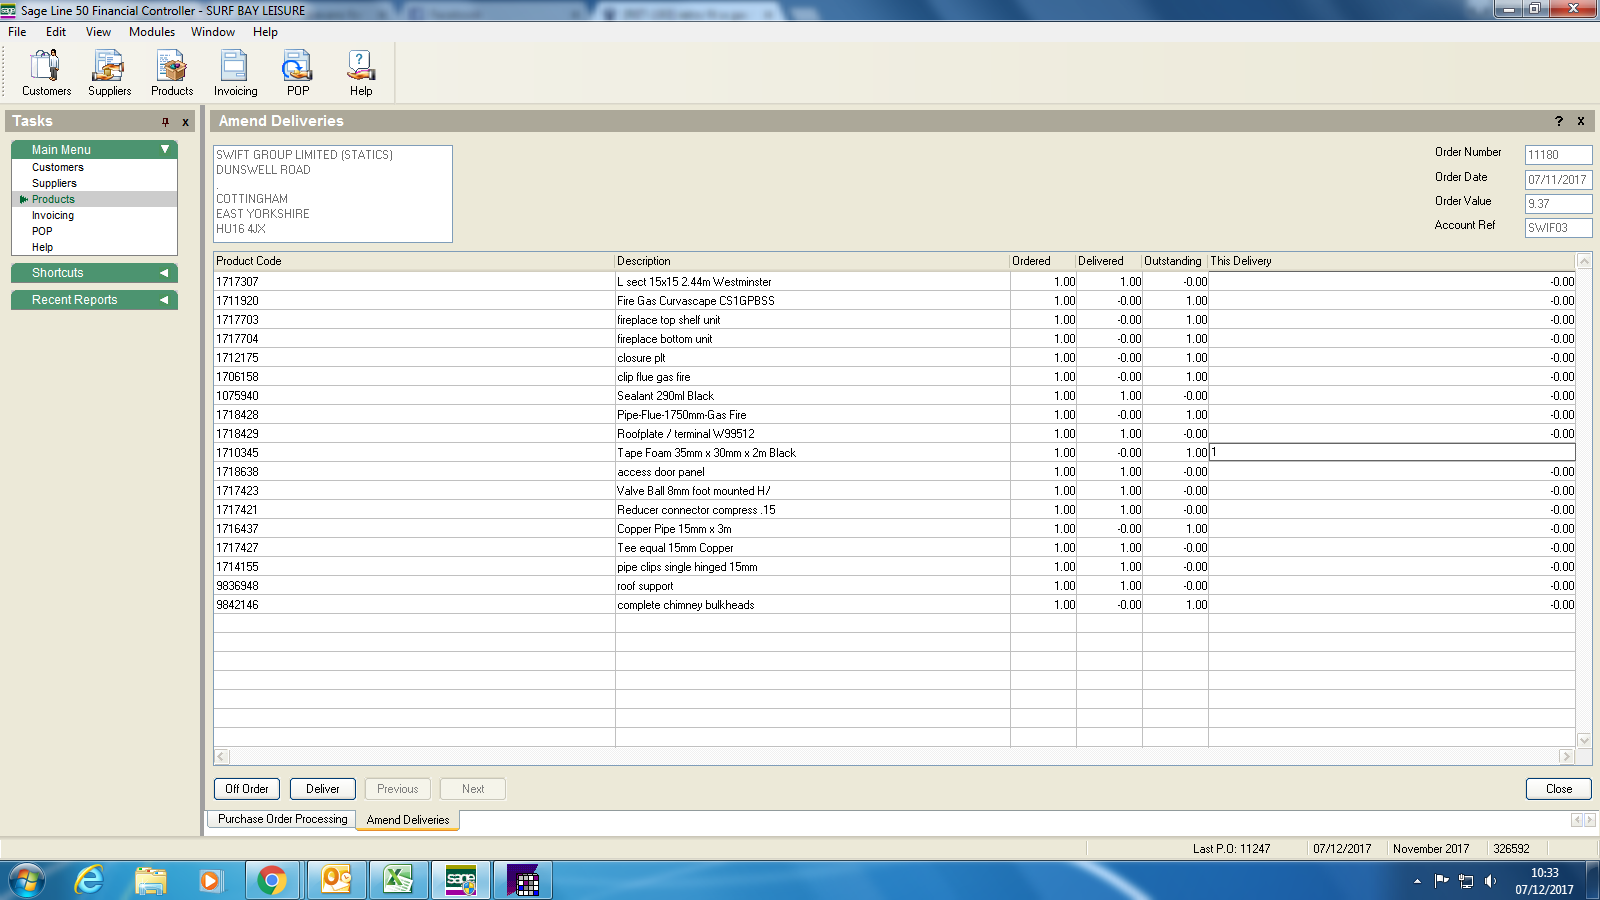Open Windows Explorer from the taskbar
This screenshot has height=900, width=1600.
pos(150,880)
